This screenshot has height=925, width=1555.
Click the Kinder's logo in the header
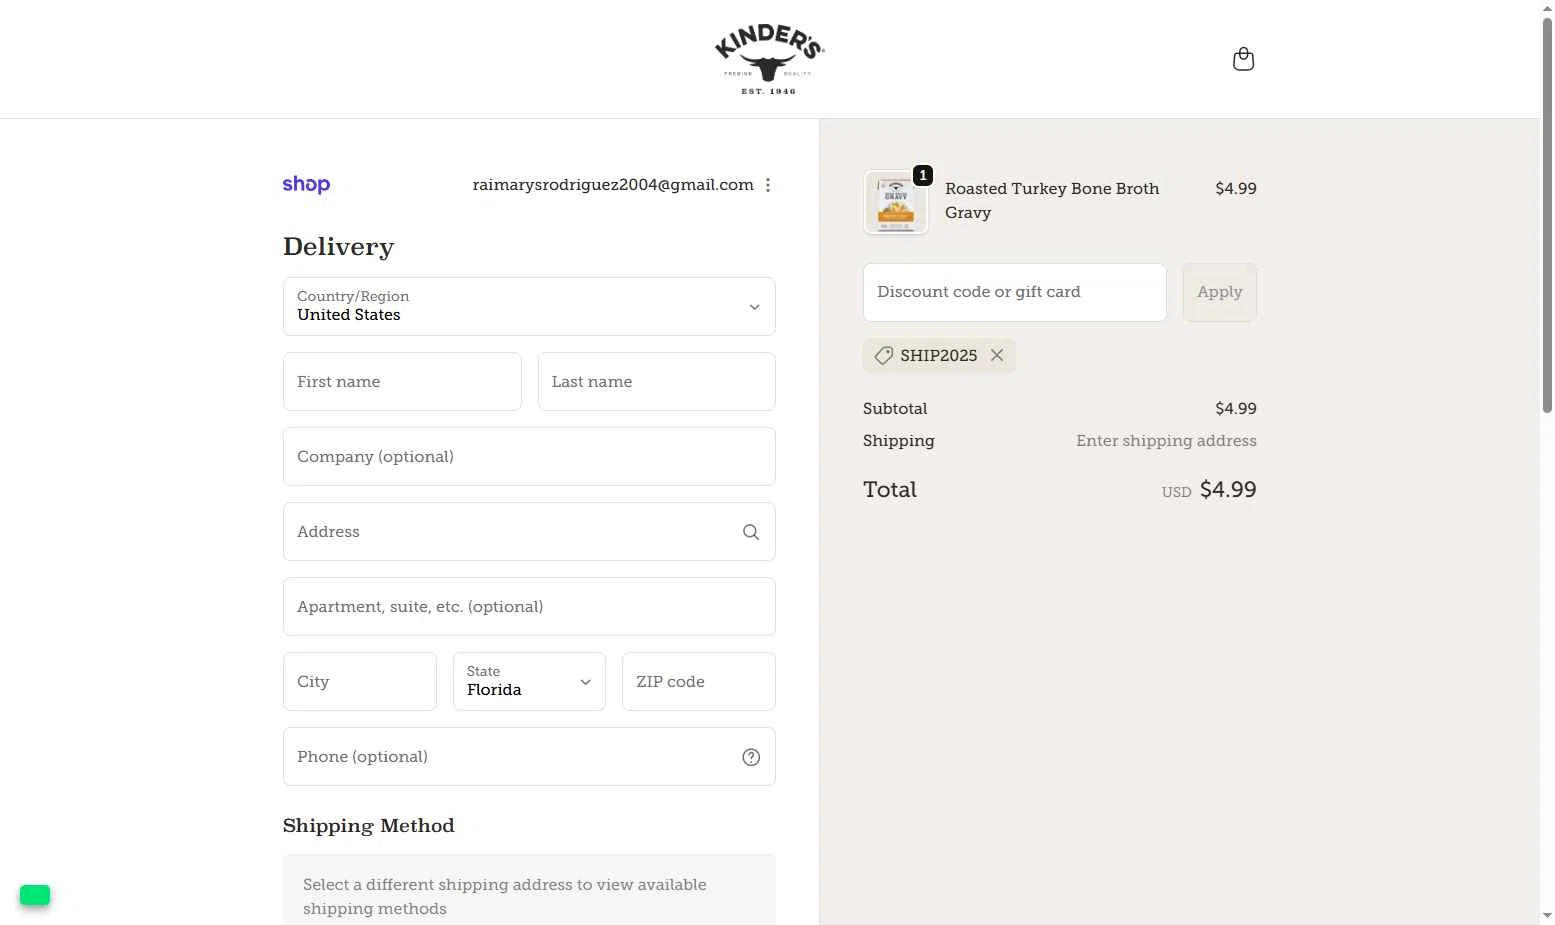(x=769, y=59)
